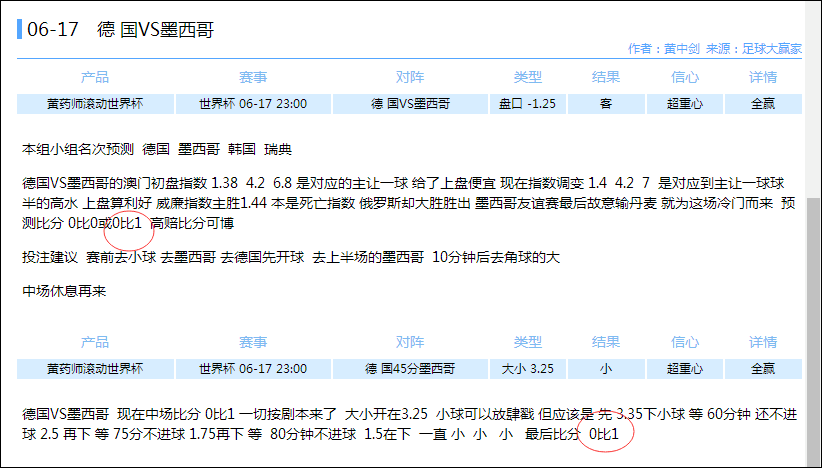
Task: Click the 信心 column header in second table
Action: (x=685, y=342)
